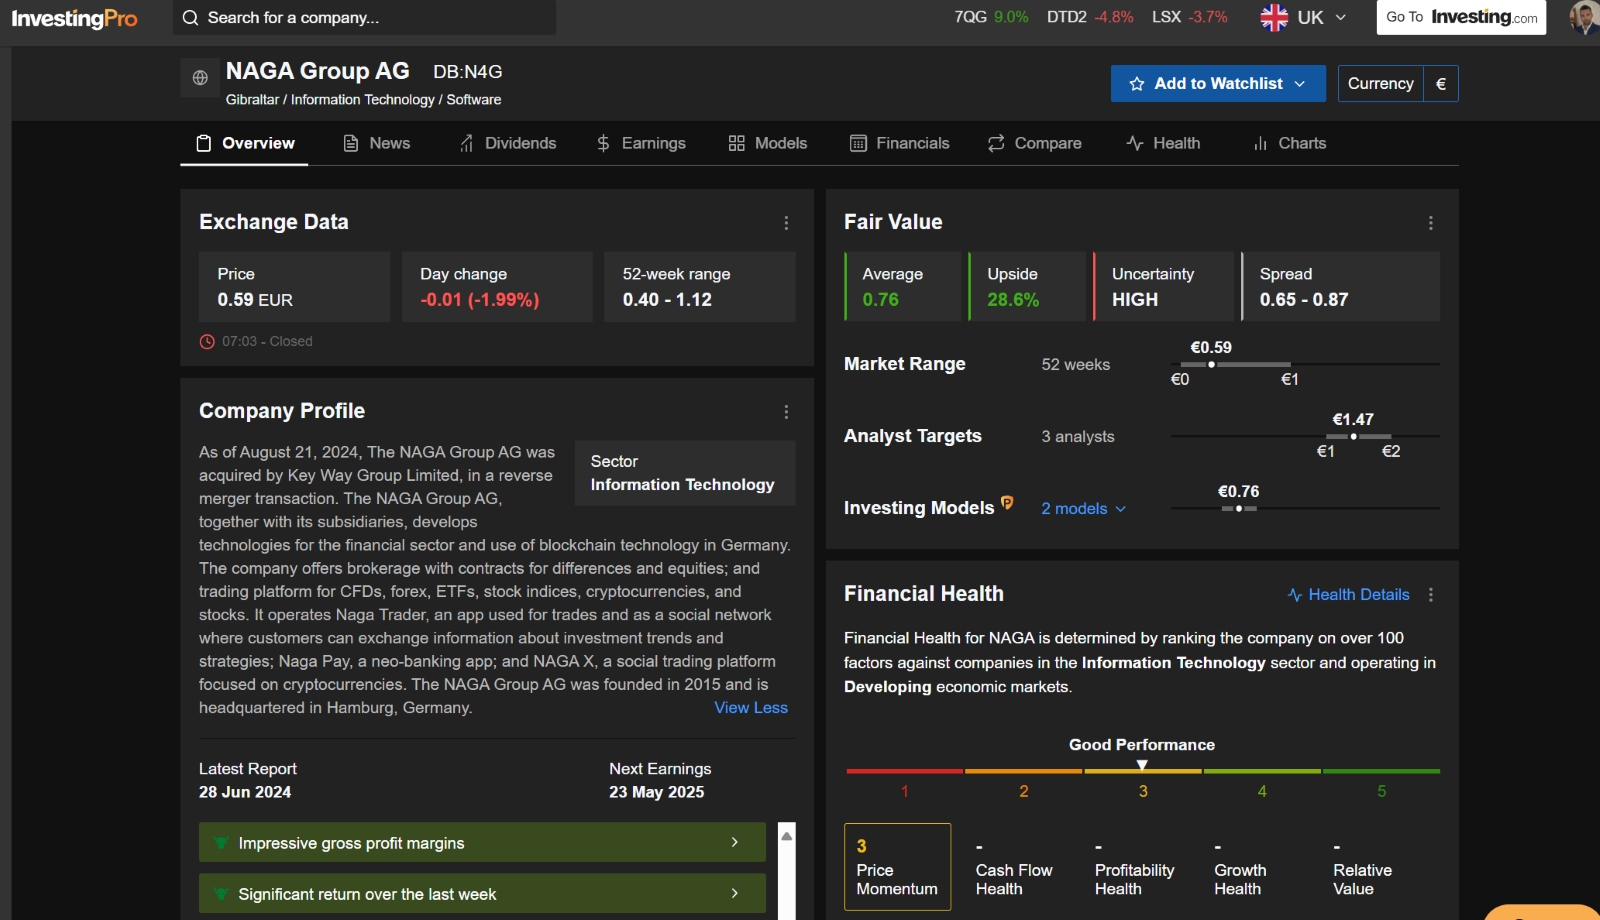Viewport: 1600px width, 920px height.
Task: Click the Analyst Targets €1.47 slider marker
Action: click(1353, 437)
